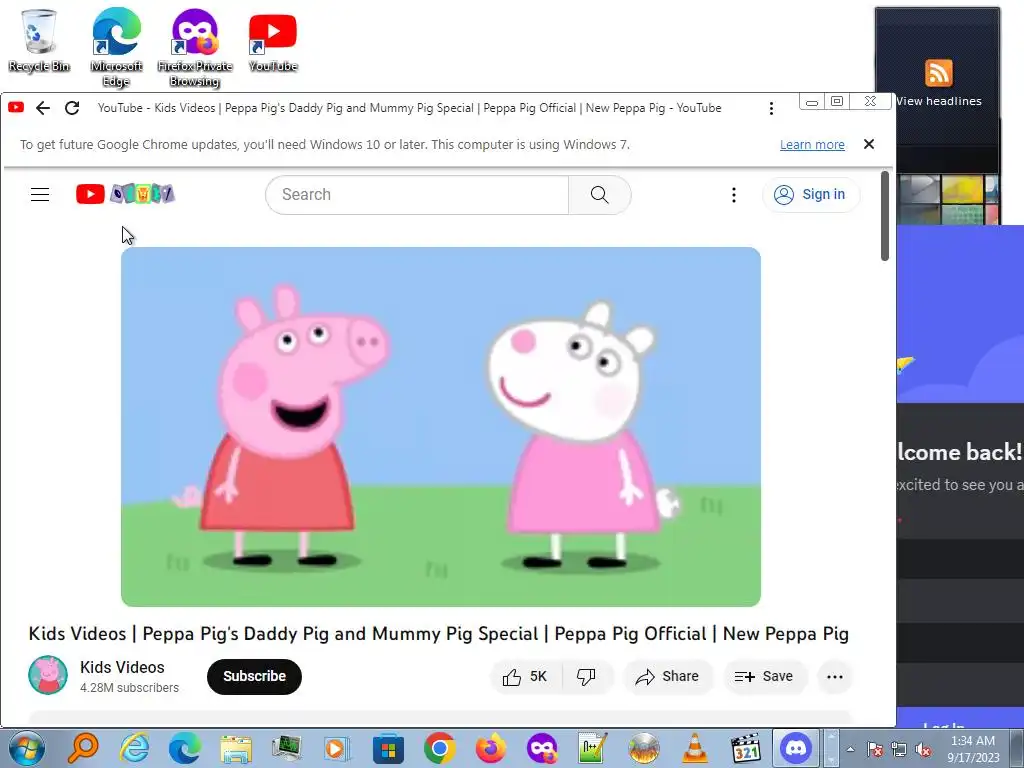Launch Internet Explorer from taskbar

pos(135,748)
